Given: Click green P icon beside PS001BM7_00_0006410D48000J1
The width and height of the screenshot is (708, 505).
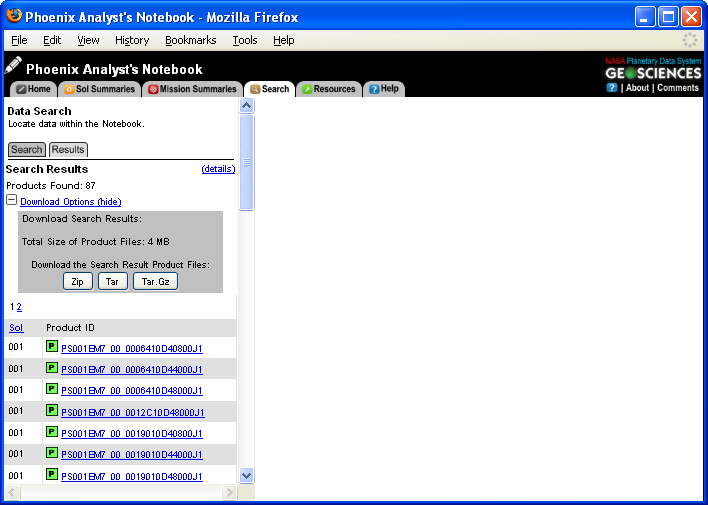Looking at the screenshot, I should (52, 388).
